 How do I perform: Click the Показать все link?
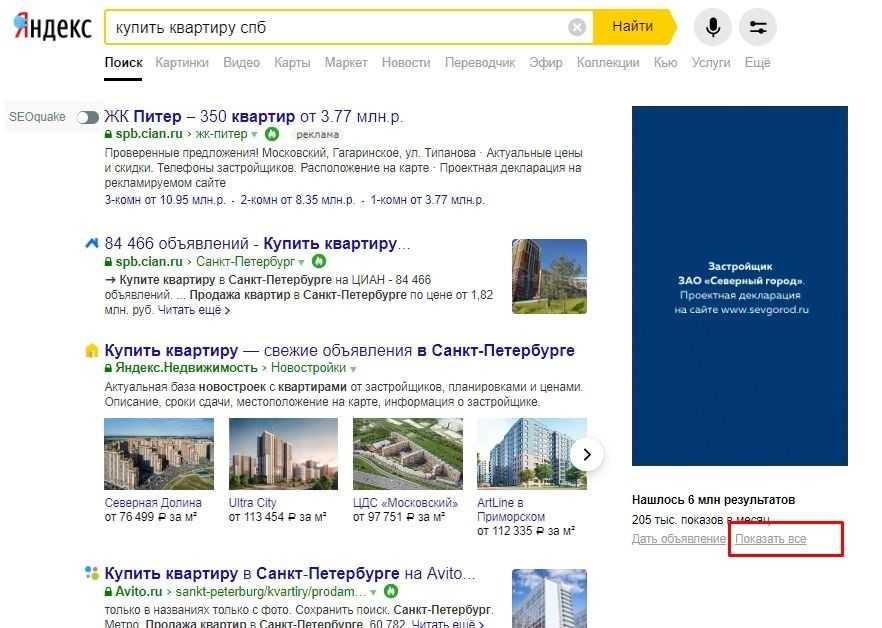(x=770, y=539)
